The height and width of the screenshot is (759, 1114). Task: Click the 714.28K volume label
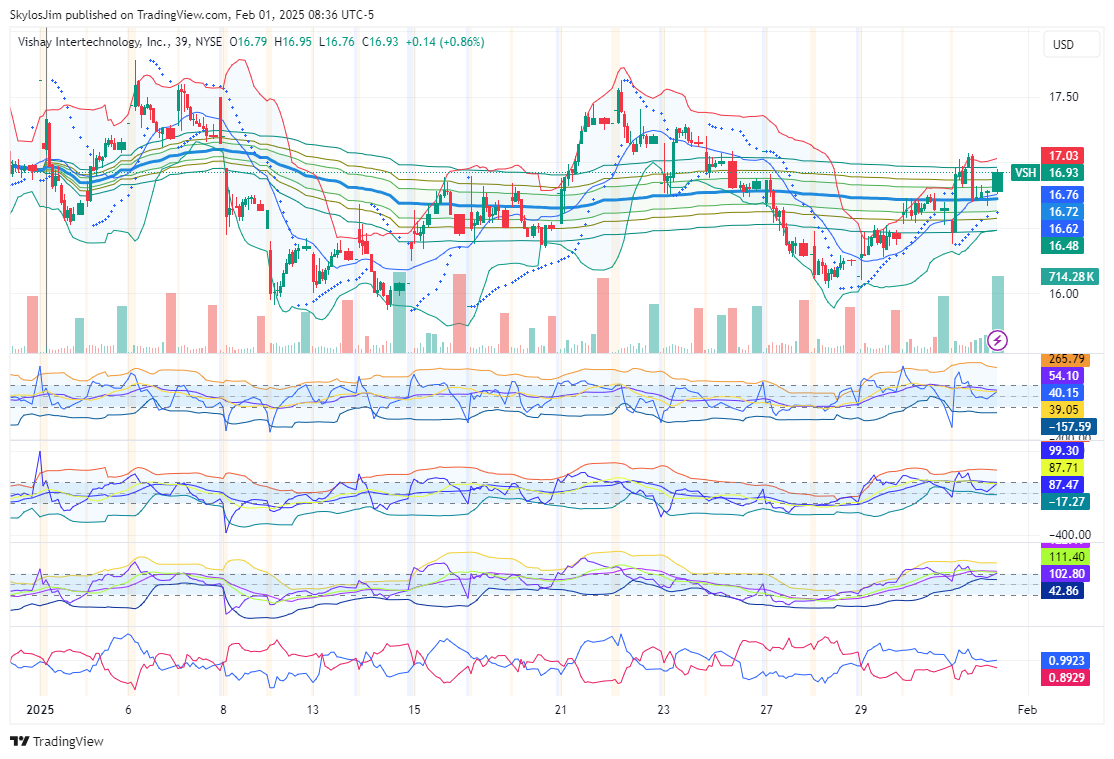click(1070, 276)
